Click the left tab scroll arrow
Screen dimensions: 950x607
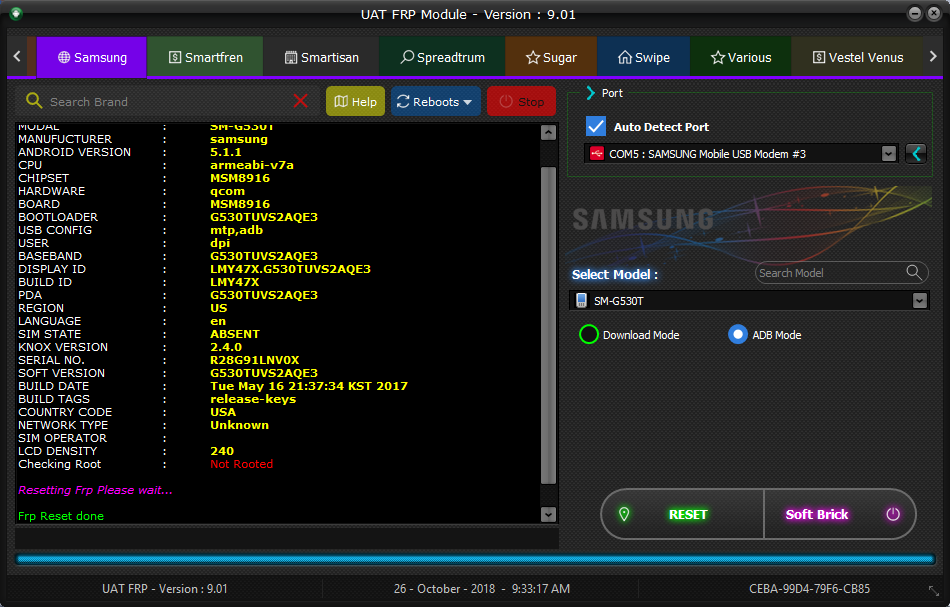tap(17, 56)
